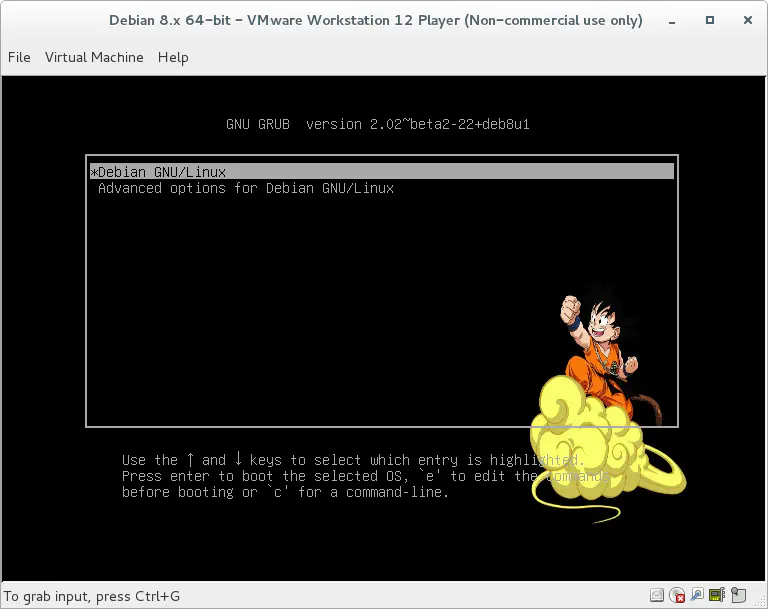Open the Virtual Machine menu

pos(94,57)
